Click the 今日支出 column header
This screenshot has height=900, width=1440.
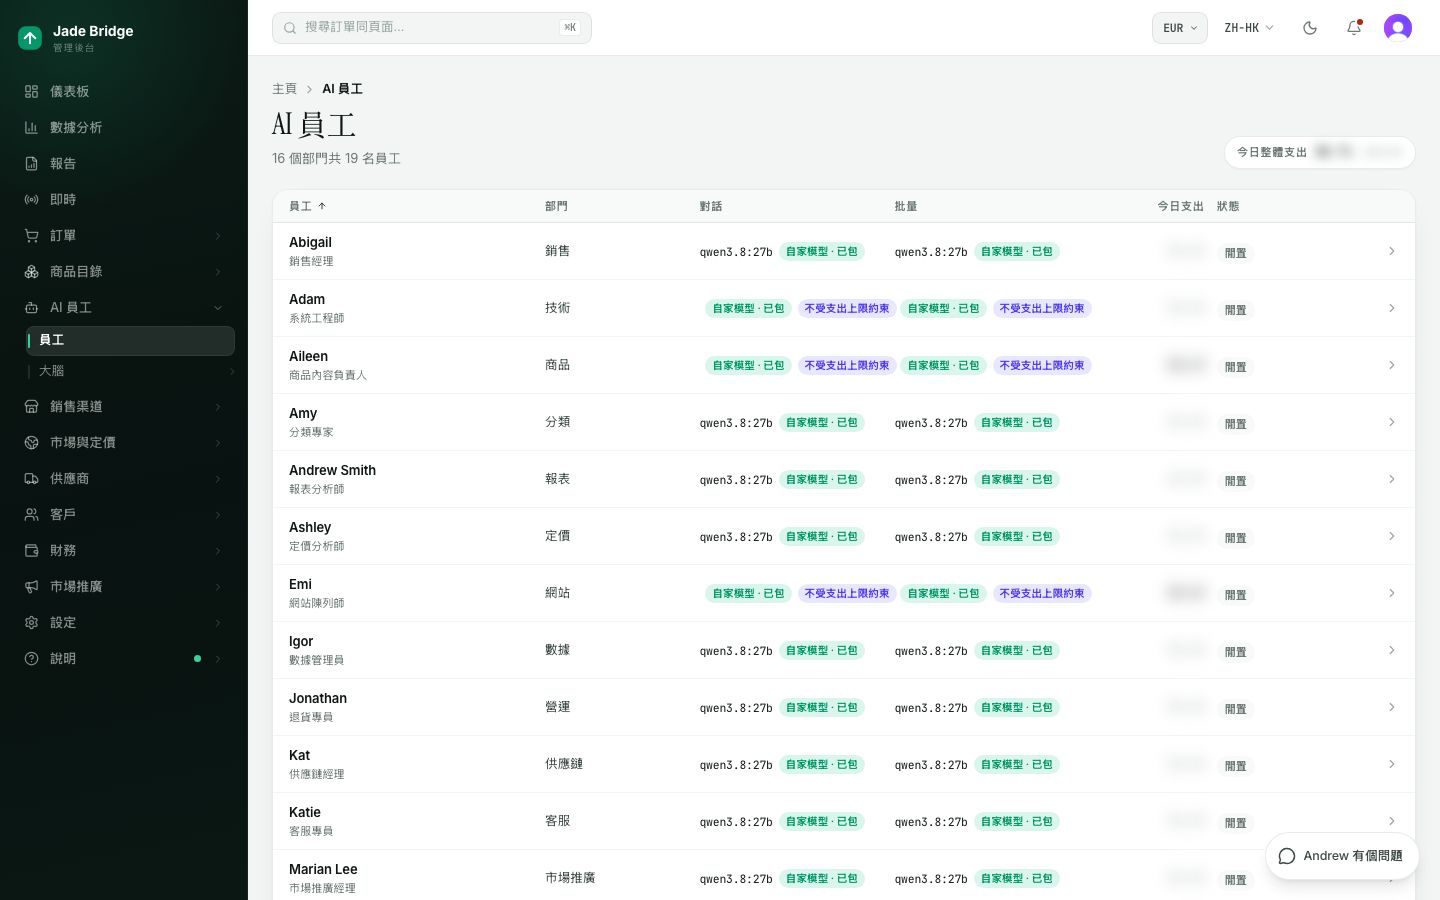coord(1180,206)
